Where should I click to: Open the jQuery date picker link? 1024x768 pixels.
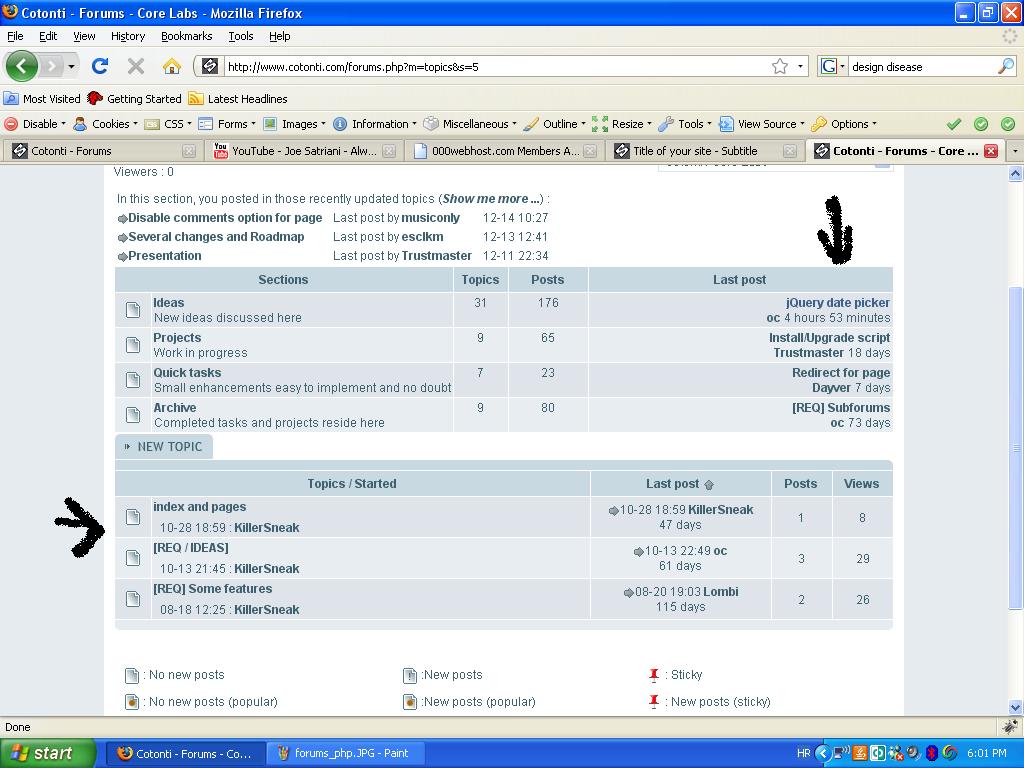[837, 302]
